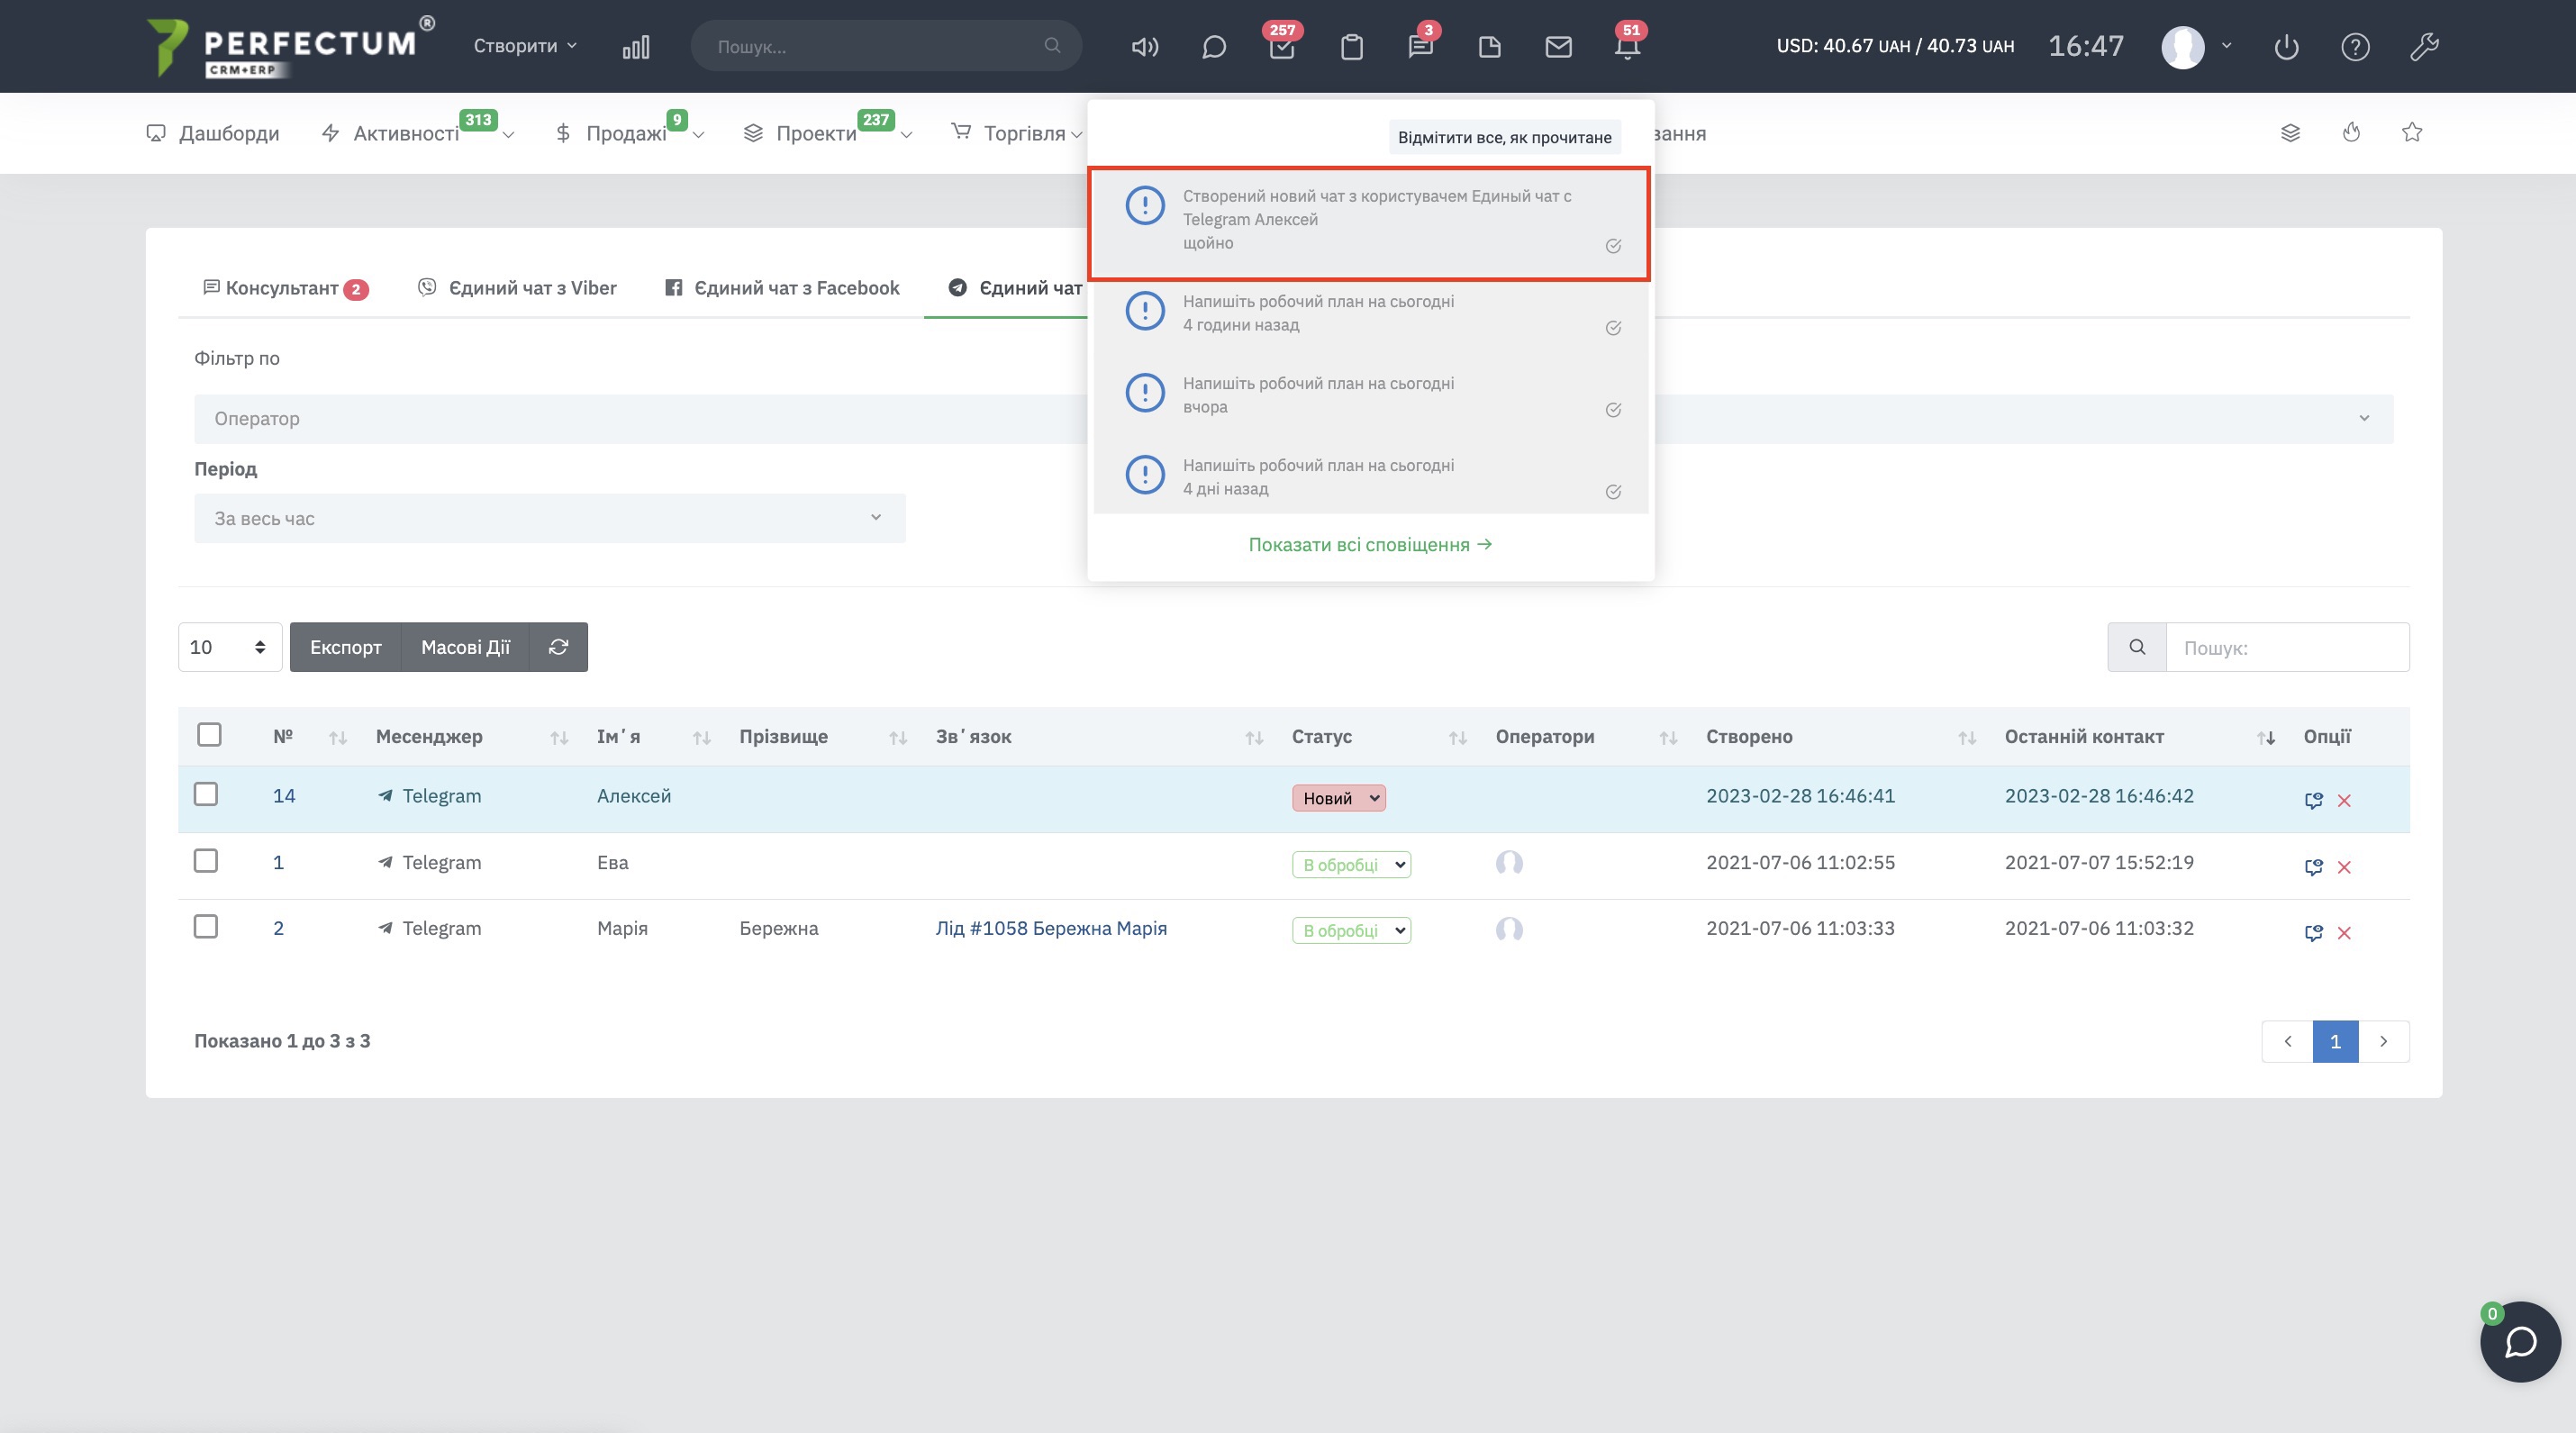2576x1433 pixels.
Task: Click the refresh table icon button
Action: click(x=559, y=647)
